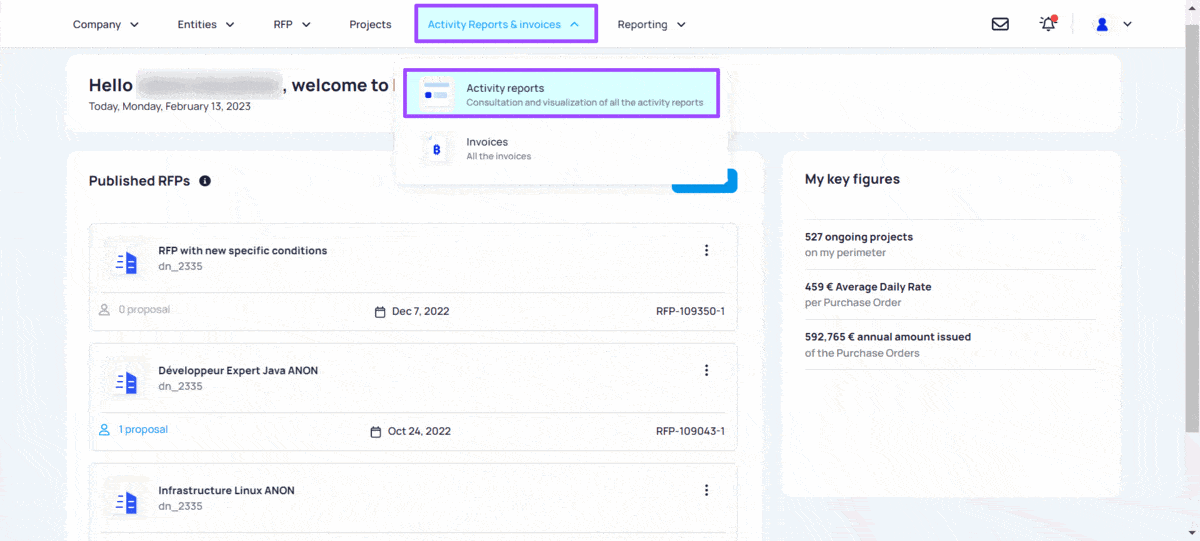Open options menu for RFP with new specific conditions

coord(706,250)
